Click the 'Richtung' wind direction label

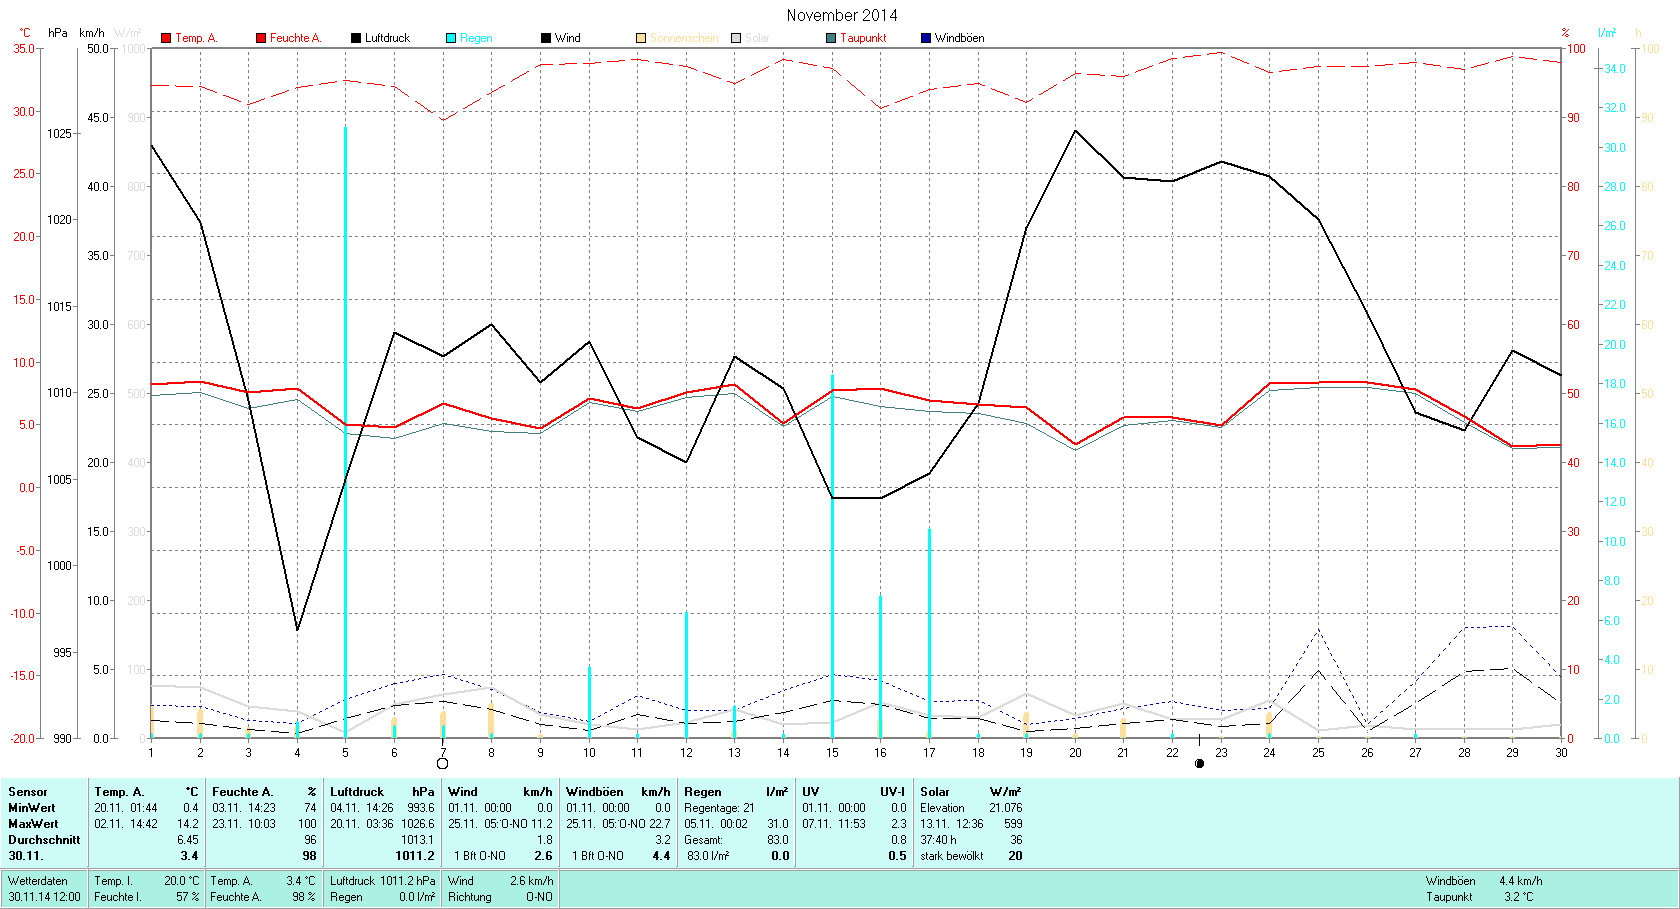pos(470,897)
